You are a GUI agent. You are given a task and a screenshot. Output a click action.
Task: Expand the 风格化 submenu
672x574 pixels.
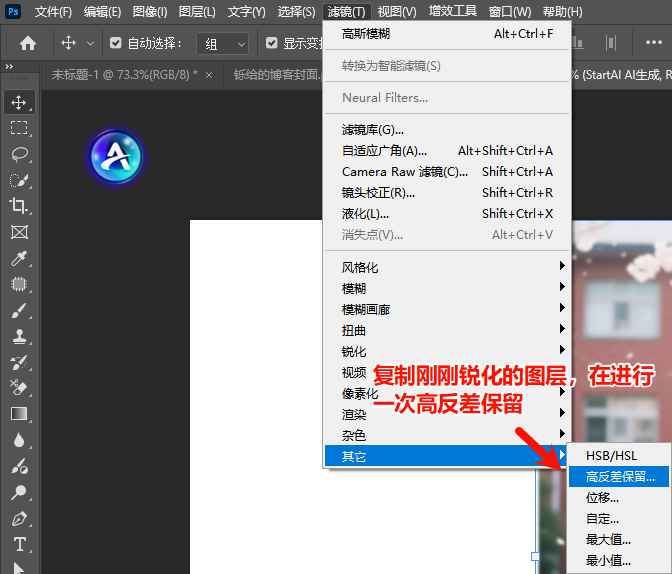(446, 267)
